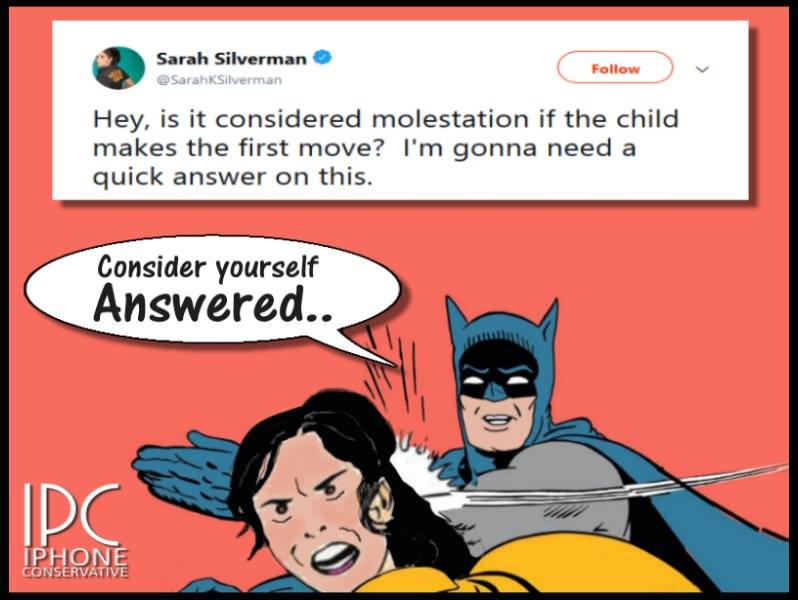Click the blue verified badge icon
This screenshot has height=600, width=798.
tap(322, 58)
